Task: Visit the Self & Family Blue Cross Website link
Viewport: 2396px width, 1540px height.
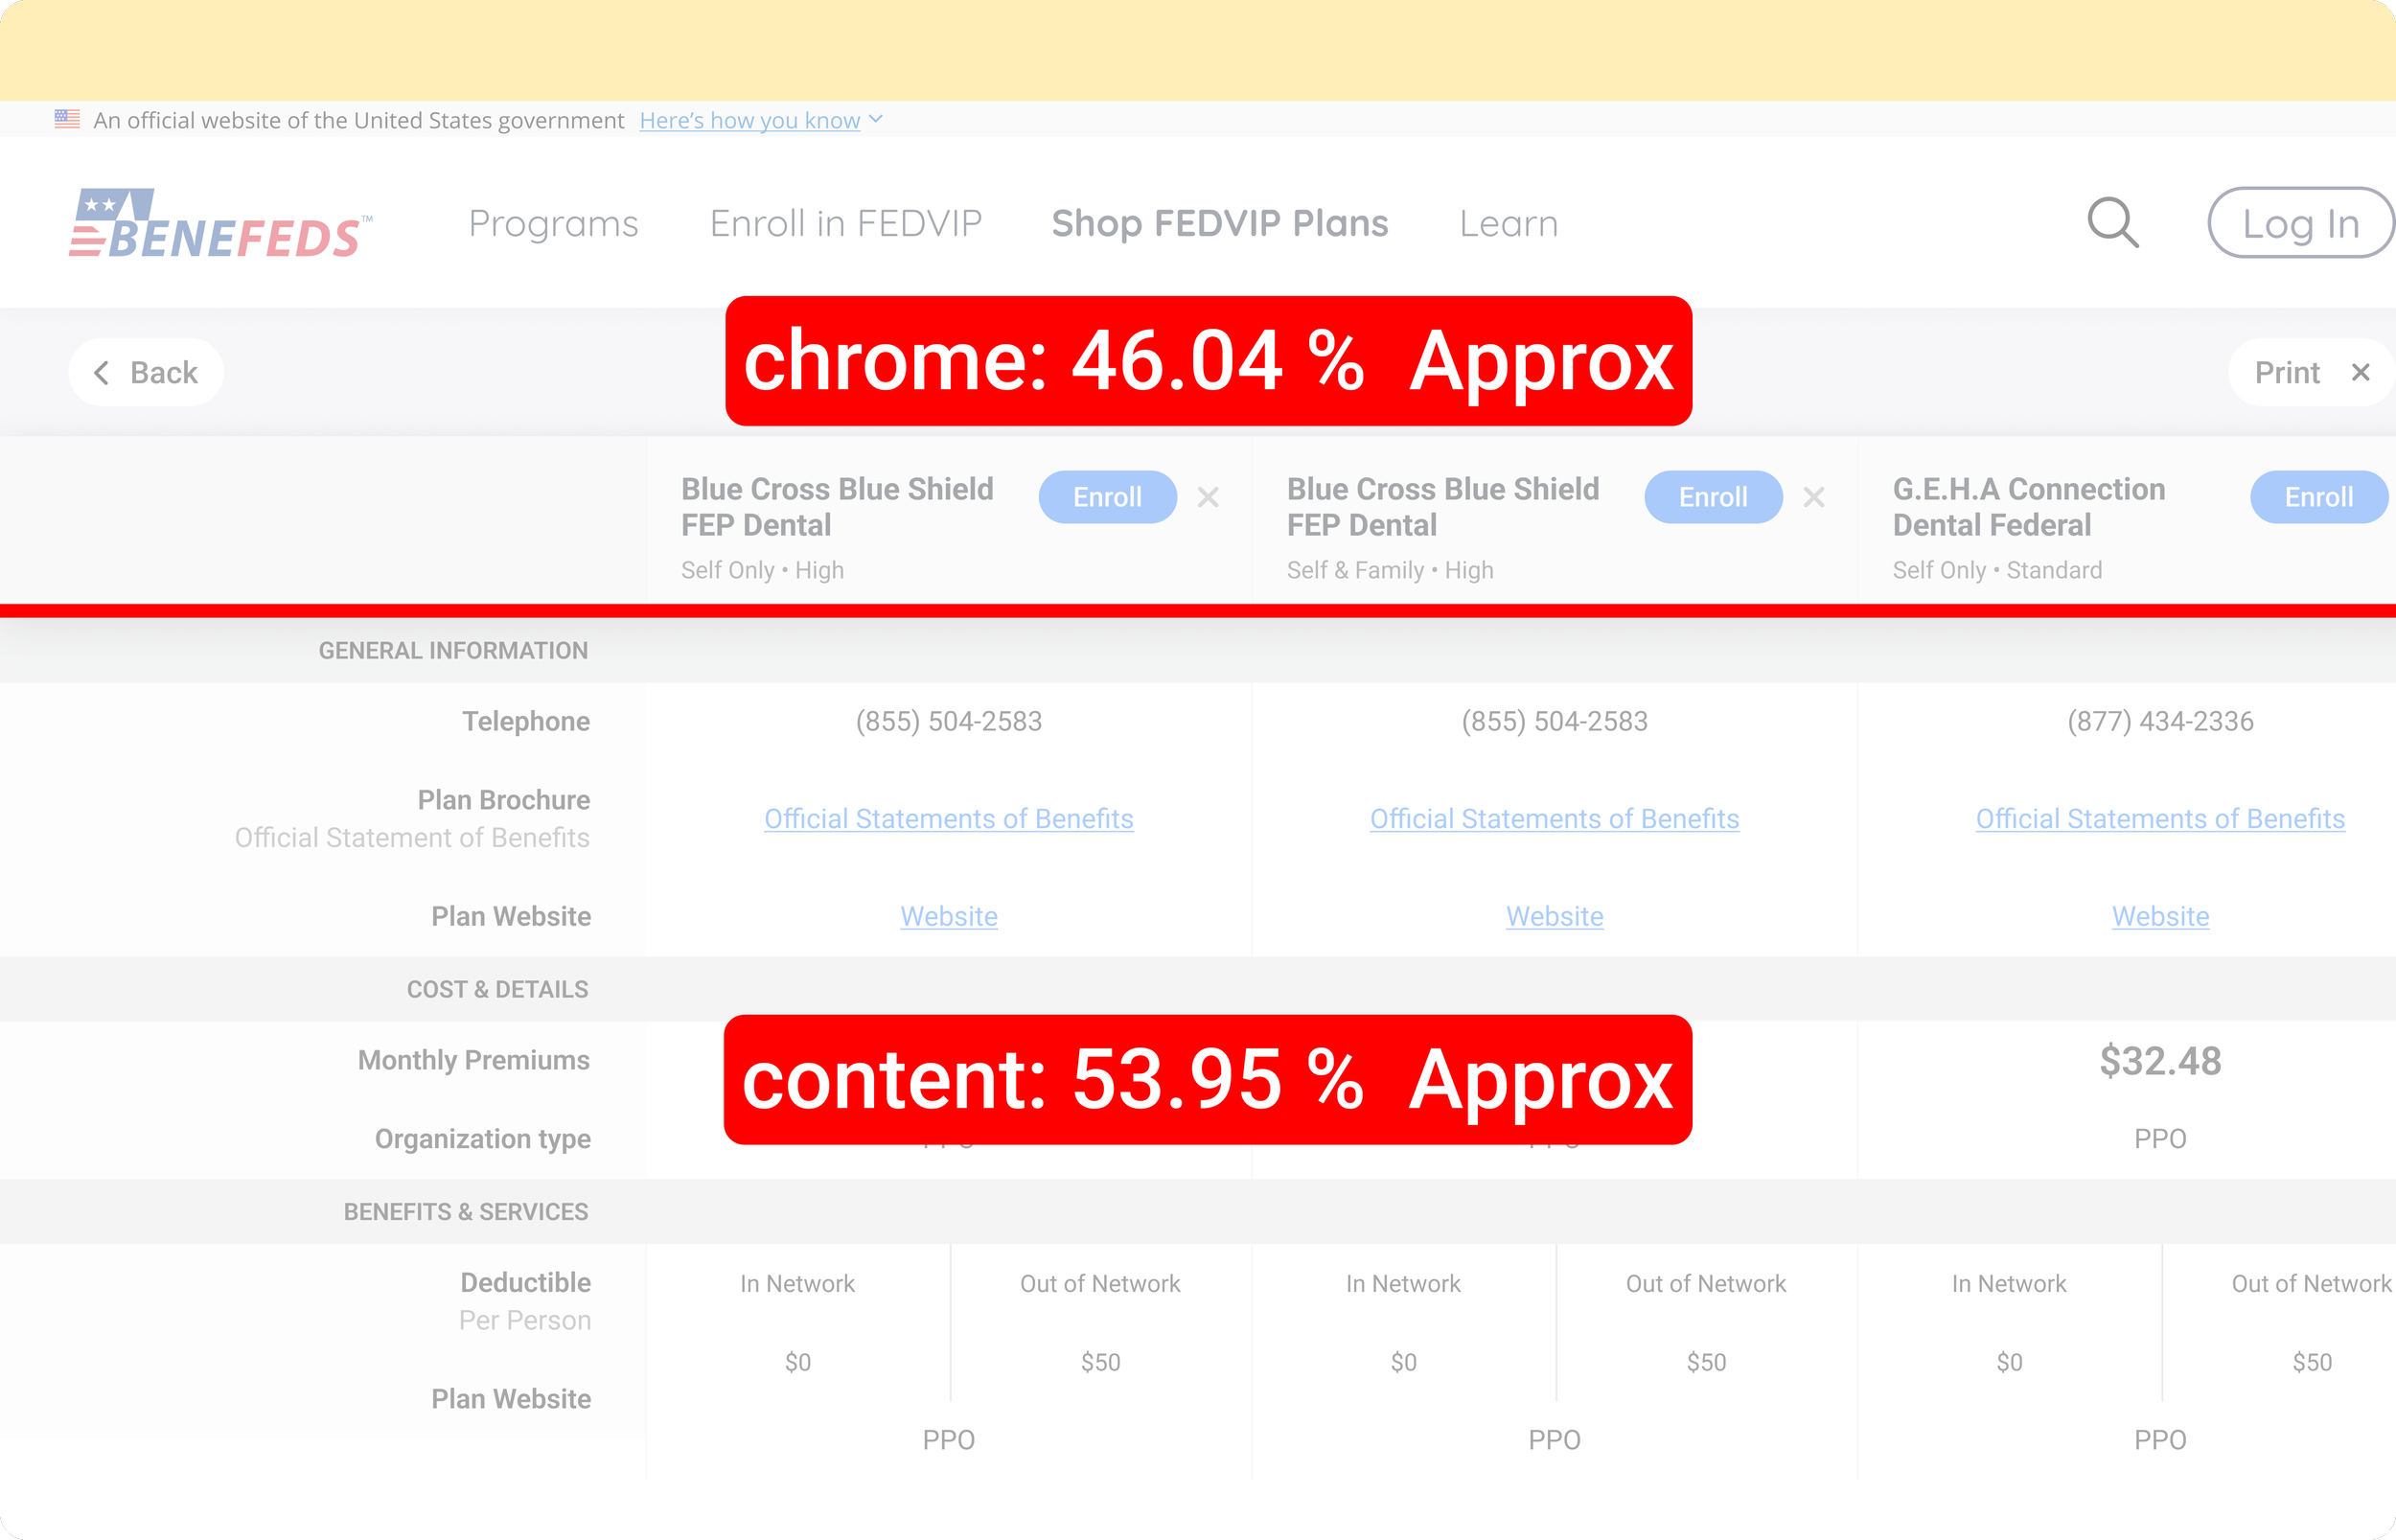Action: pyautogui.click(x=1555, y=916)
